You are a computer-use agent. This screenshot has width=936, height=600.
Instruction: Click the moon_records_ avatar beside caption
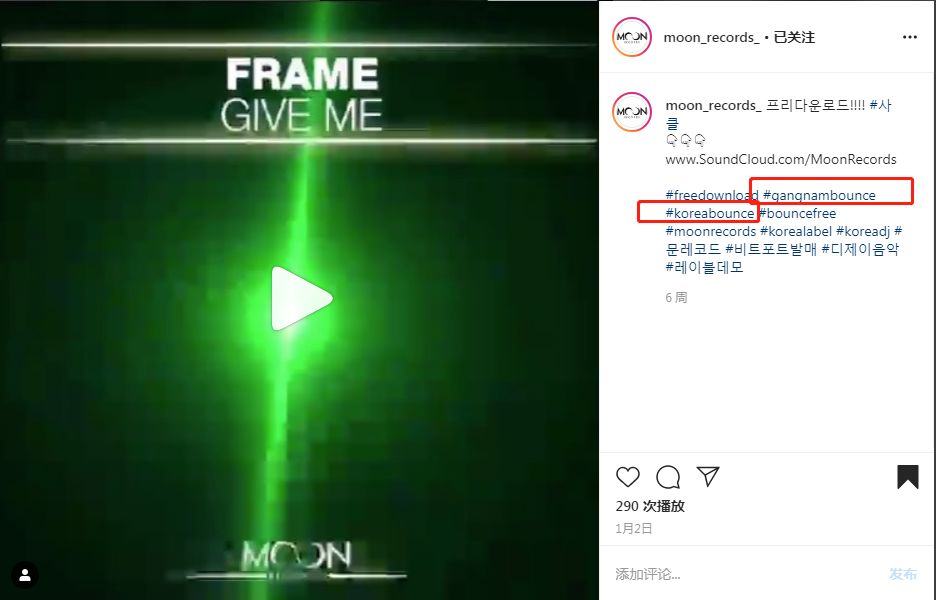(632, 112)
